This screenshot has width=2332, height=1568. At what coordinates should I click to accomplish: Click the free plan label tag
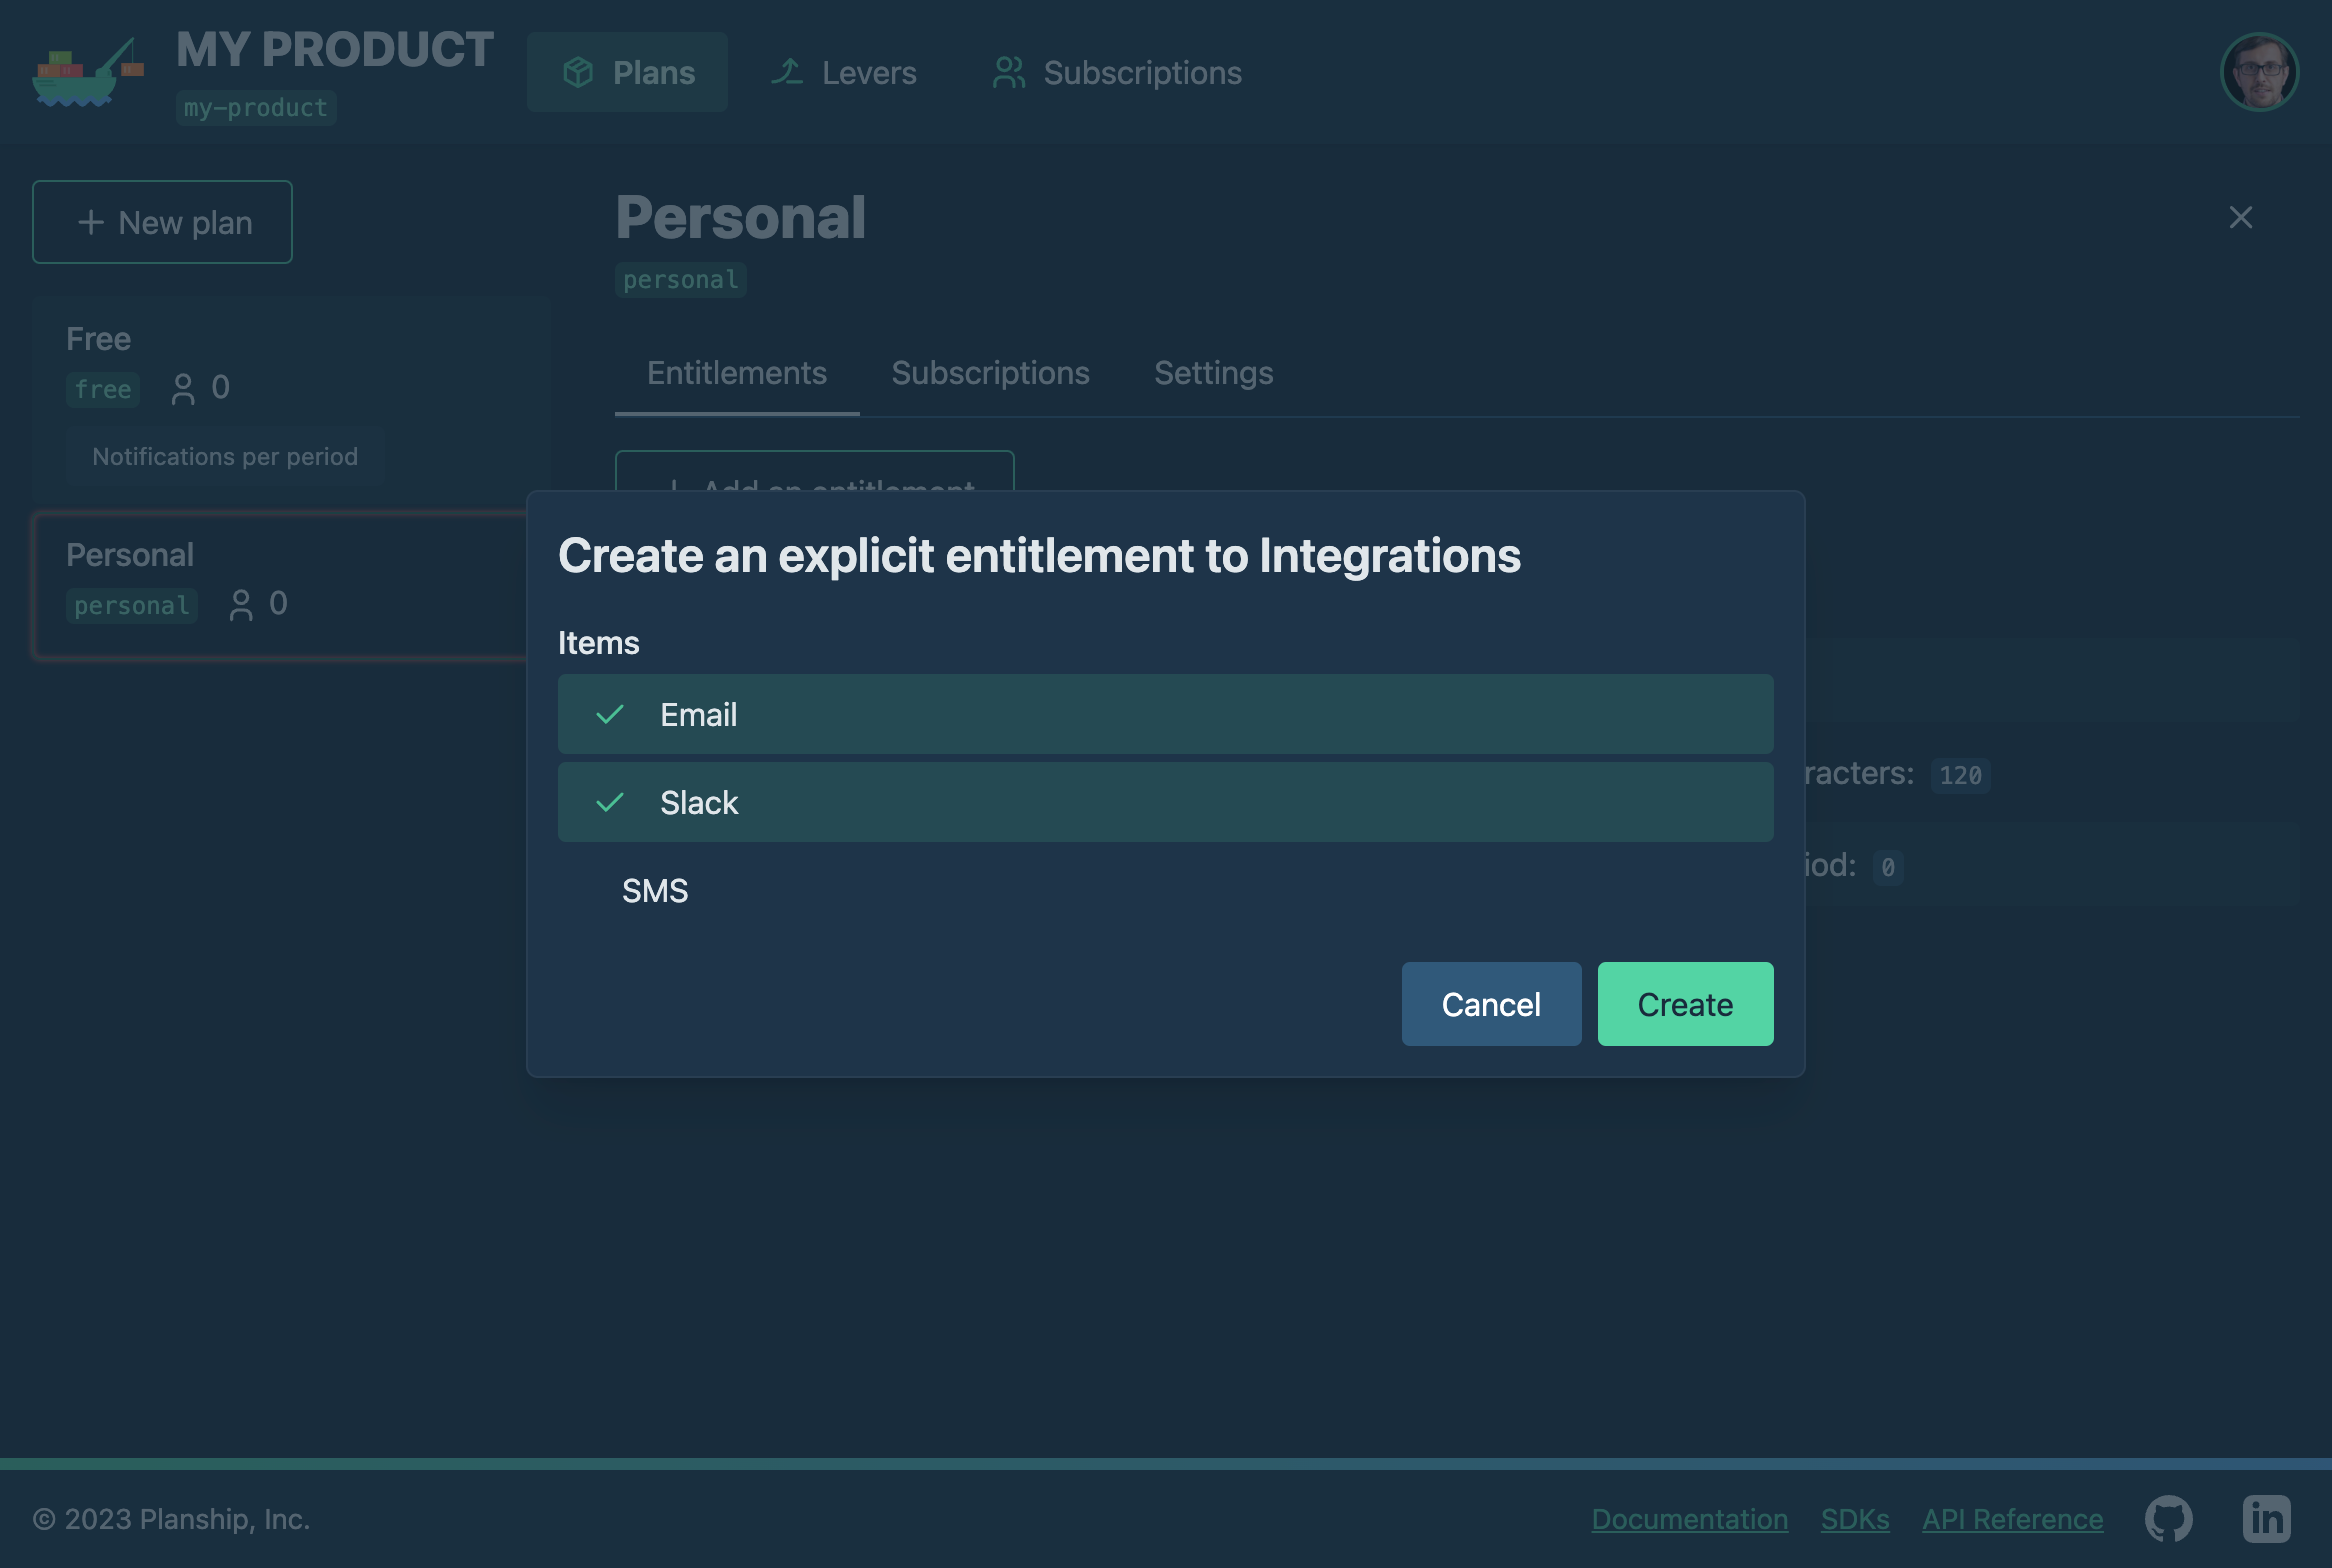(101, 388)
